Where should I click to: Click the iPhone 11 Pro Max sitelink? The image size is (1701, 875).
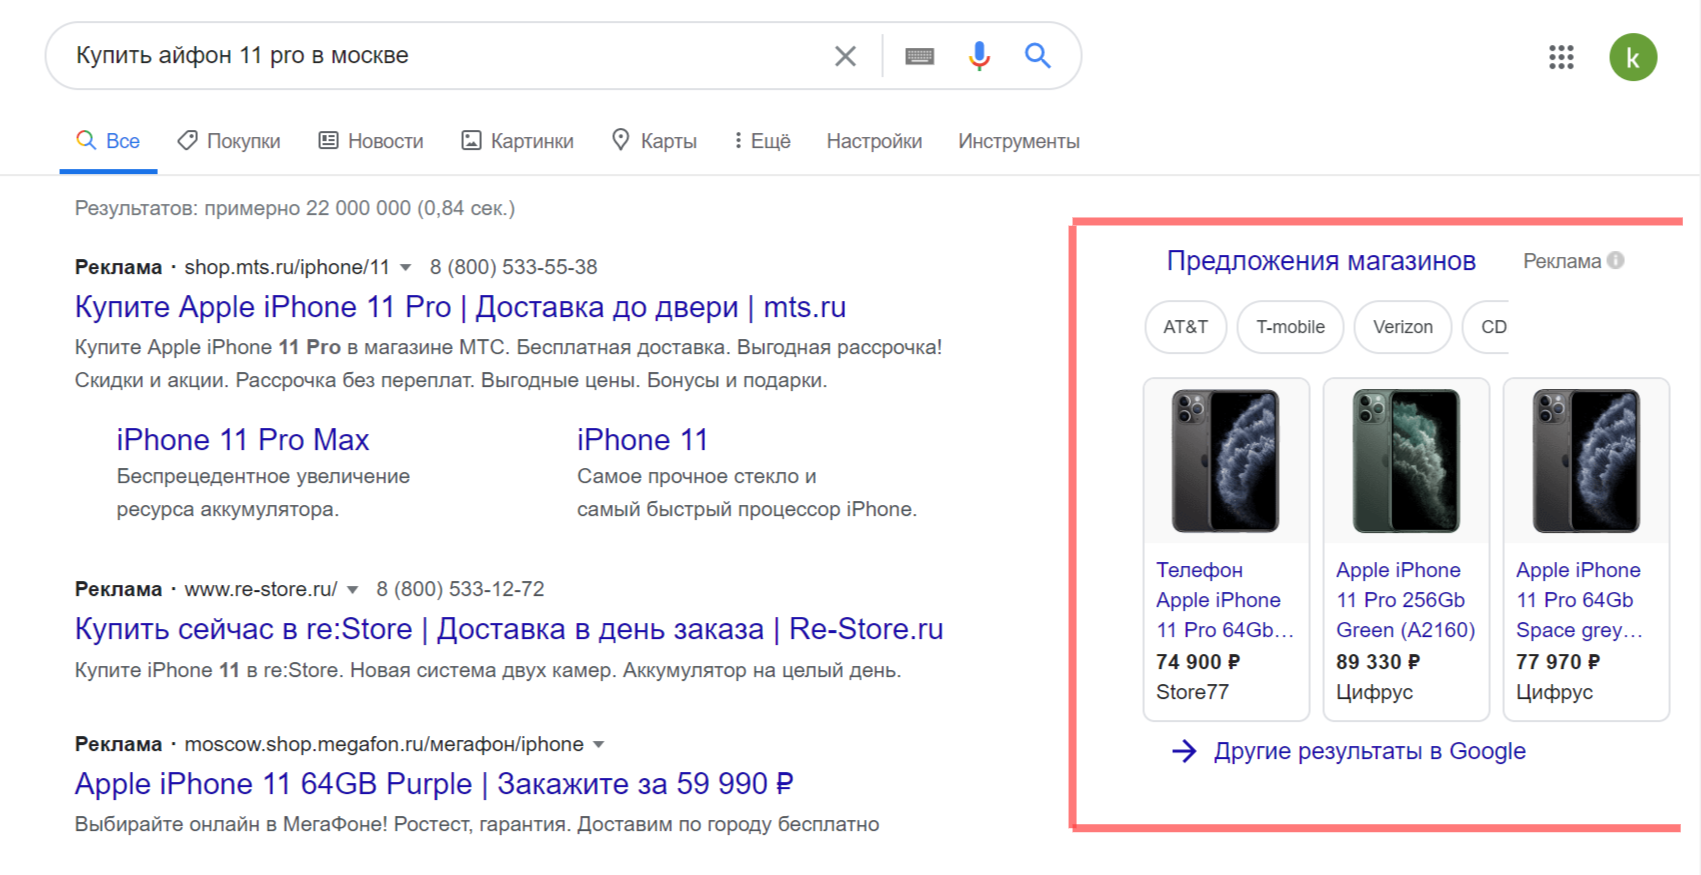click(243, 439)
